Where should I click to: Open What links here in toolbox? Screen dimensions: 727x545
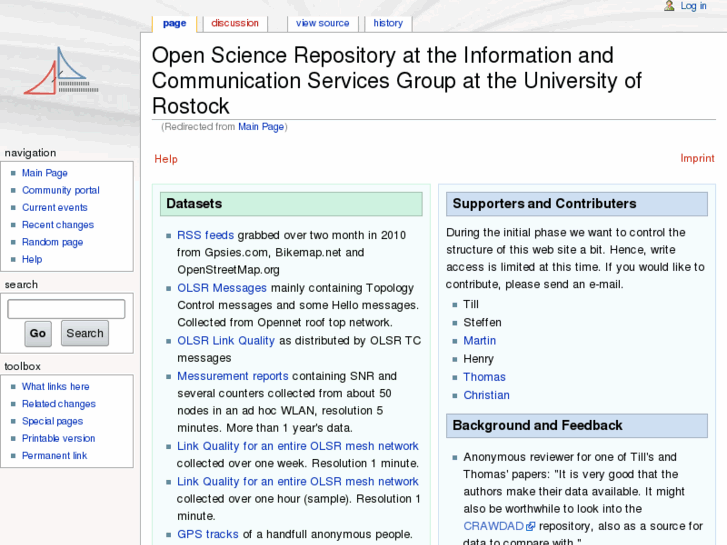(55, 387)
